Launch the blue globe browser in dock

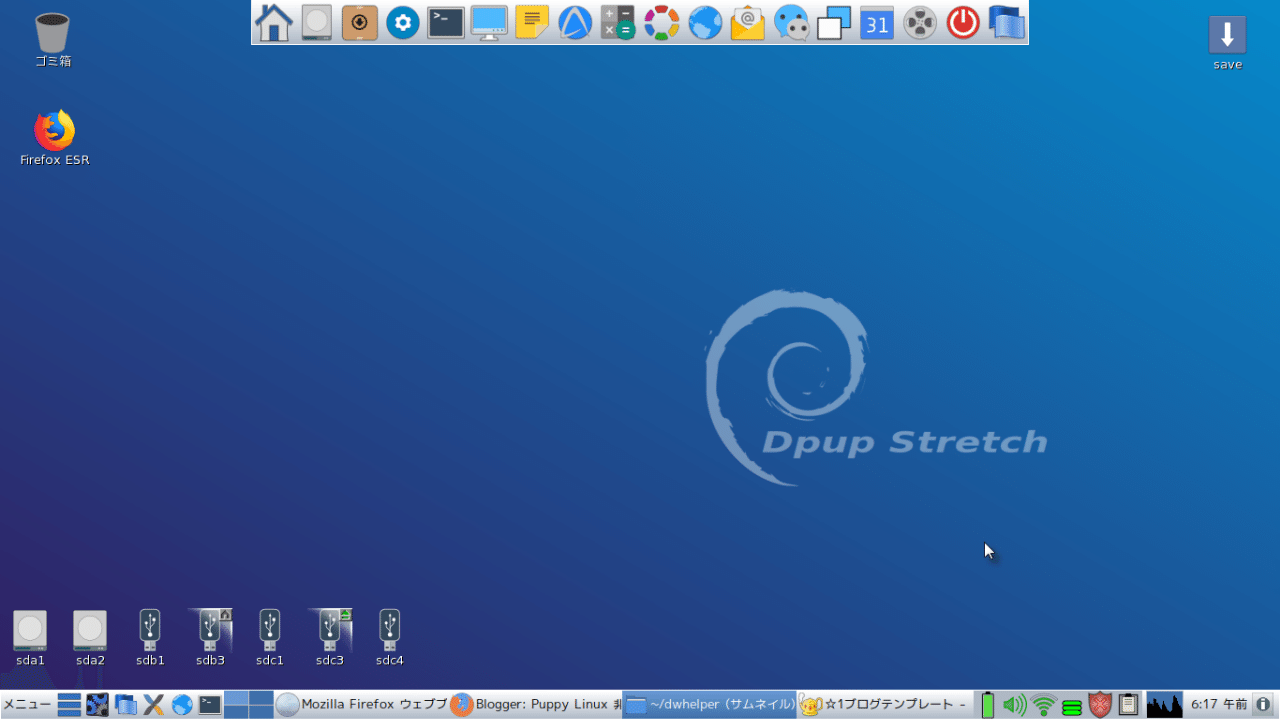[705, 22]
